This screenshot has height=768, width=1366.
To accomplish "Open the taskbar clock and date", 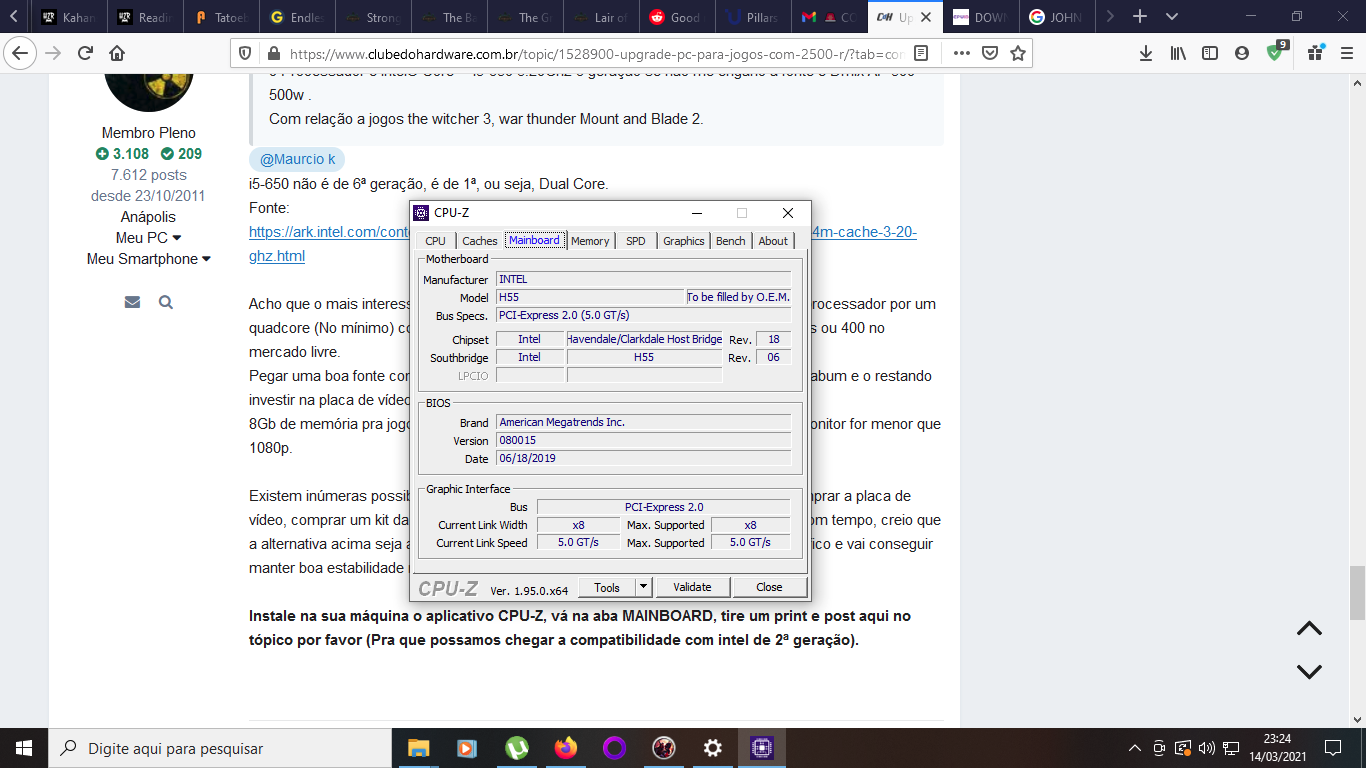I will click(1277, 748).
